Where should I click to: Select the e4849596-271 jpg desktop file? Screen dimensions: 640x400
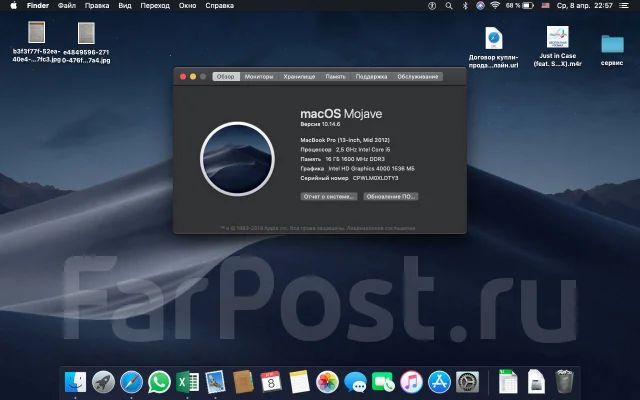(86, 42)
